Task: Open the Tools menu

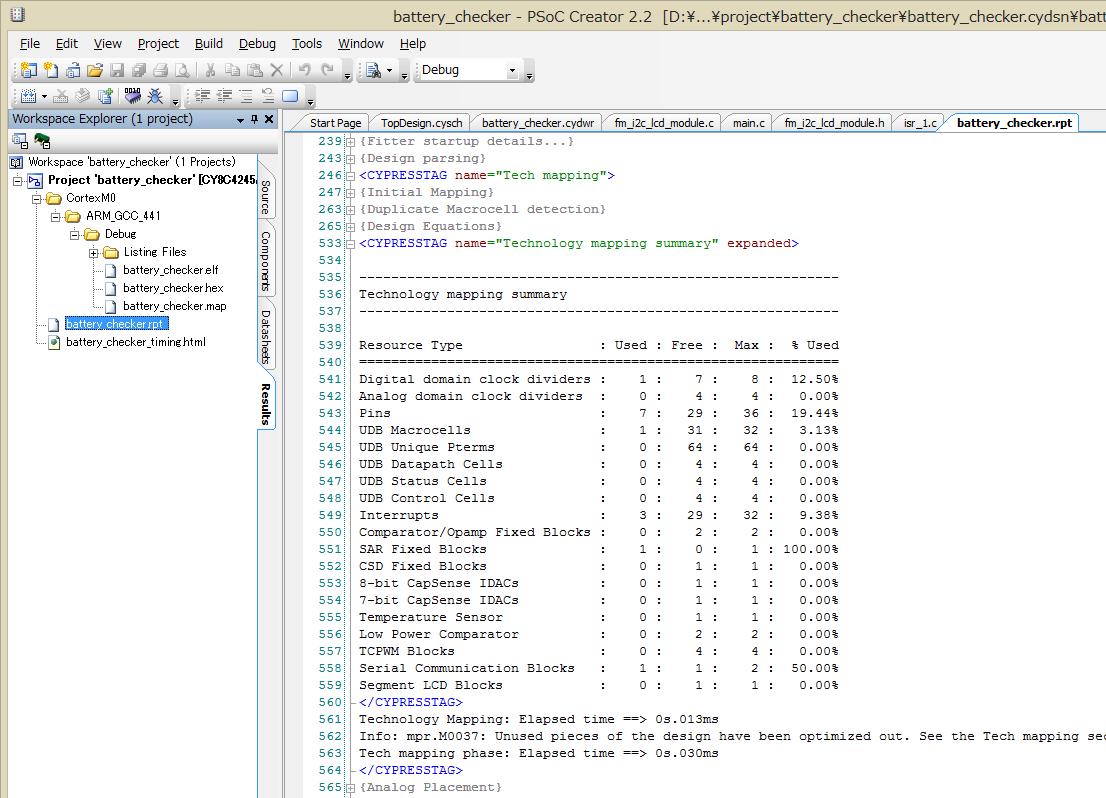Action: 307,44
